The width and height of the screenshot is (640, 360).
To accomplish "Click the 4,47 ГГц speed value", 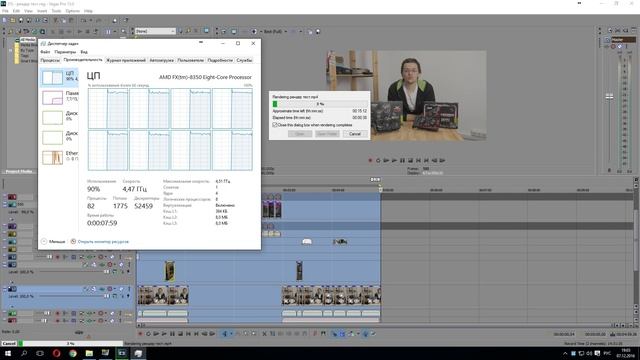I will point(135,189).
